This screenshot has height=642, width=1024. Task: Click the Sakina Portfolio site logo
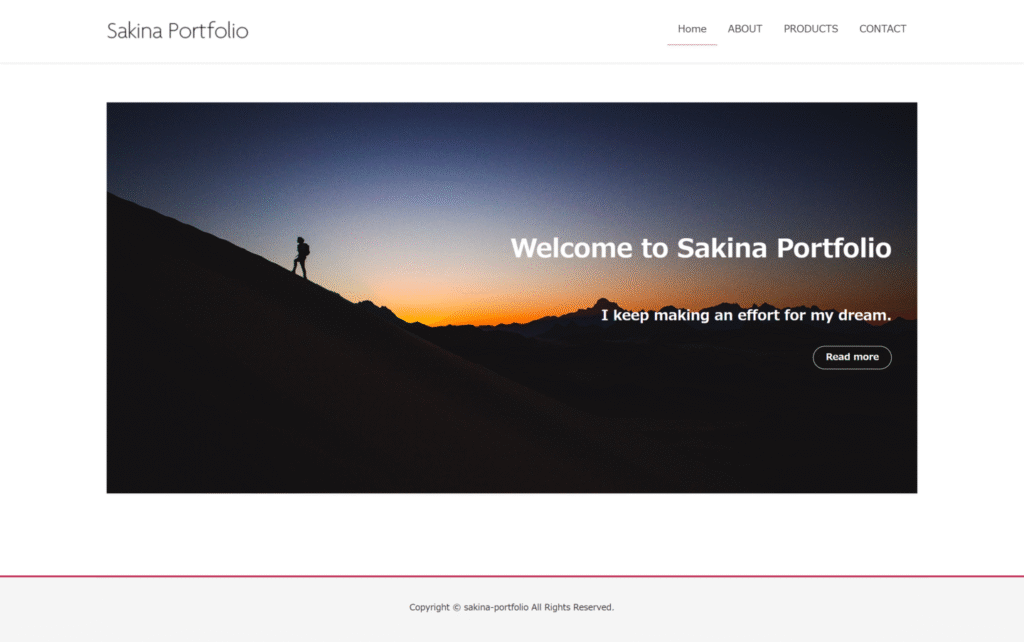178,31
